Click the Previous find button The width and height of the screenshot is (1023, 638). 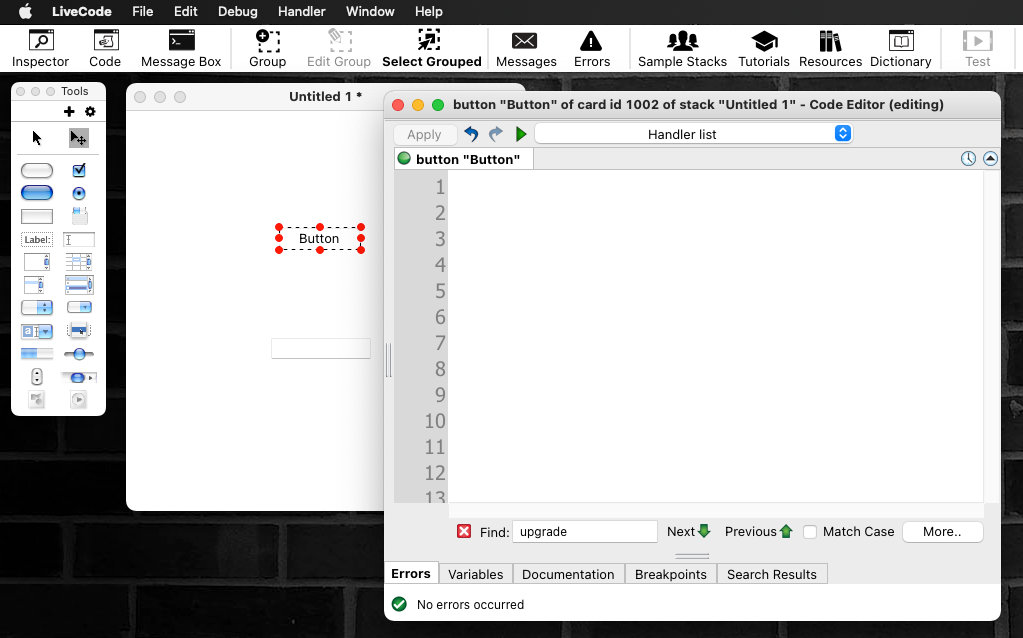coord(759,532)
